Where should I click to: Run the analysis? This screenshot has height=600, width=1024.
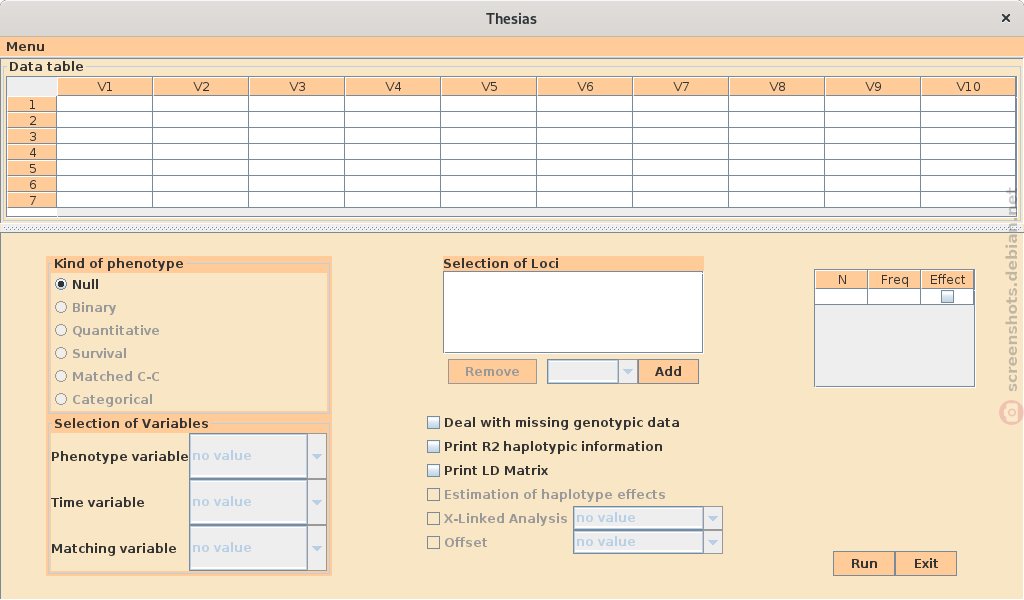pos(864,563)
